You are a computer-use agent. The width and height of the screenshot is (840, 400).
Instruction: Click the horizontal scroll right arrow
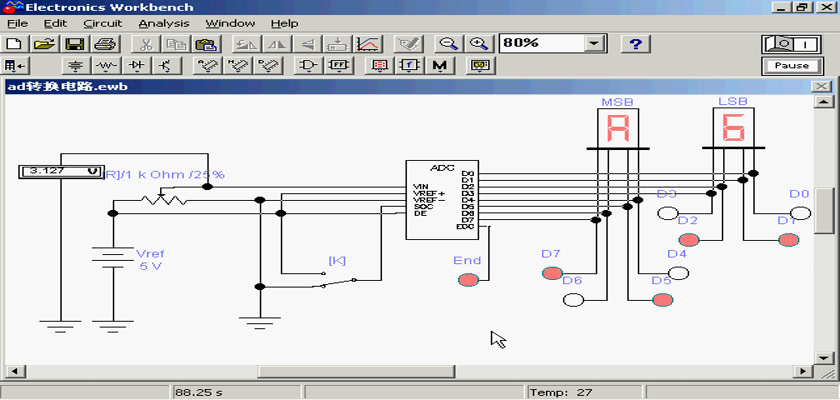(x=802, y=371)
